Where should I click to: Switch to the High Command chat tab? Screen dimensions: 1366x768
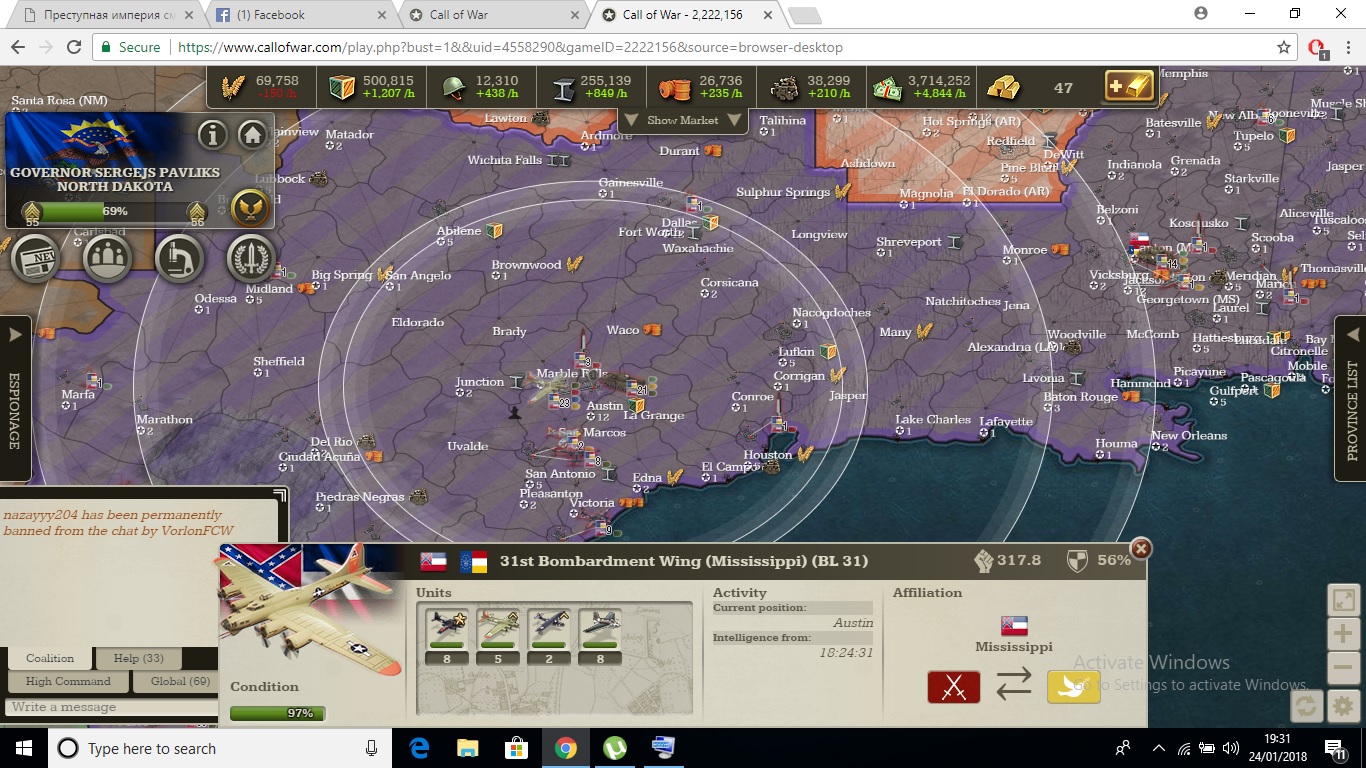[x=68, y=682]
